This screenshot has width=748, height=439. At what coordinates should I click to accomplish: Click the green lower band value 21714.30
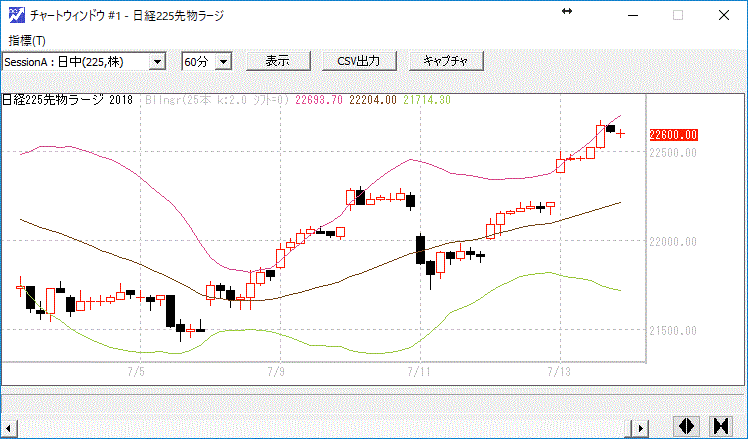(427, 100)
